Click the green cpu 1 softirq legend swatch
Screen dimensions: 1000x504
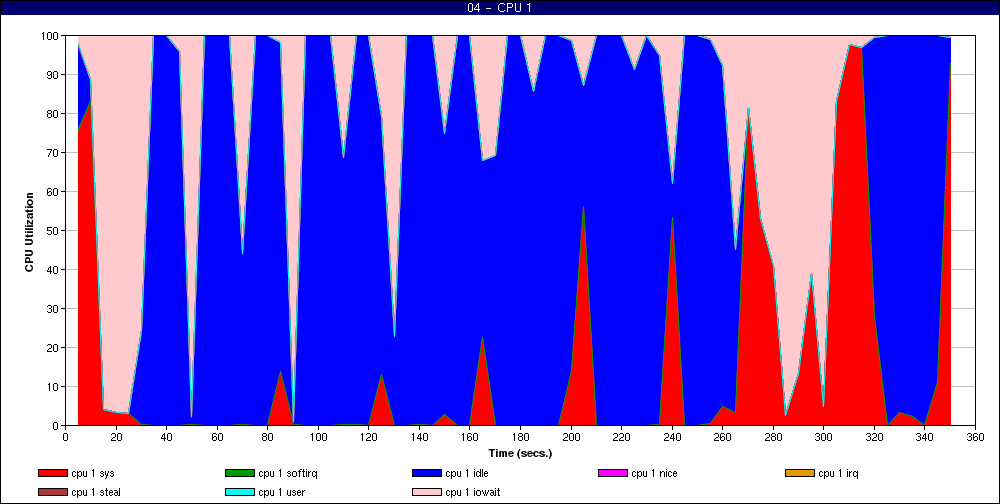[239, 473]
